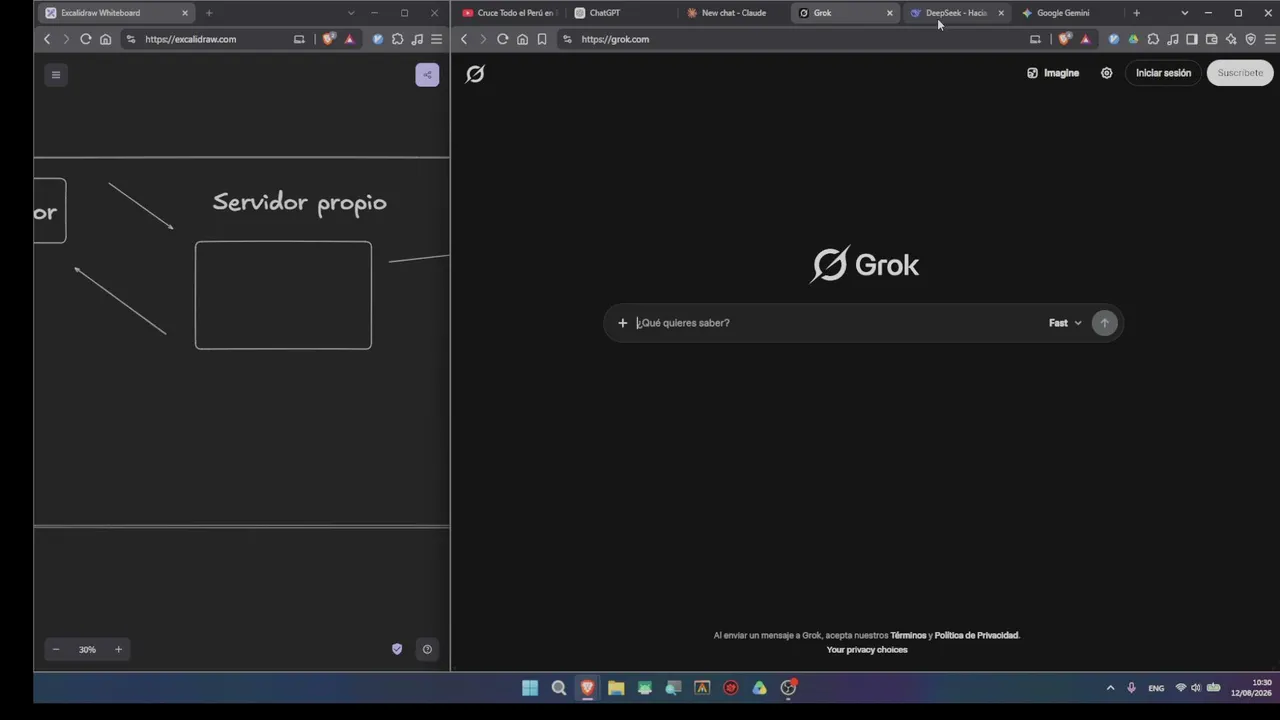Close the DeepSeek browser tab
The image size is (1280, 720).
(x=1001, y=13)
